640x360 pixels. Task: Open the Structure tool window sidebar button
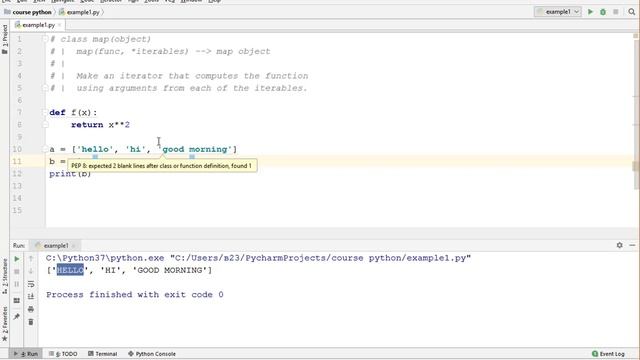[4, 276]
